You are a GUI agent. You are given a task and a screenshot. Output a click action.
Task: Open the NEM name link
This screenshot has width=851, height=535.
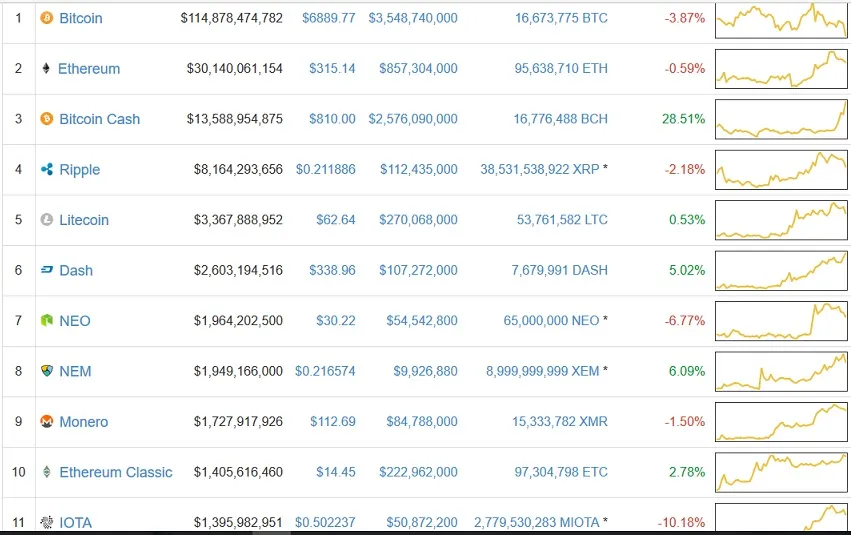(x=75, y=372)
